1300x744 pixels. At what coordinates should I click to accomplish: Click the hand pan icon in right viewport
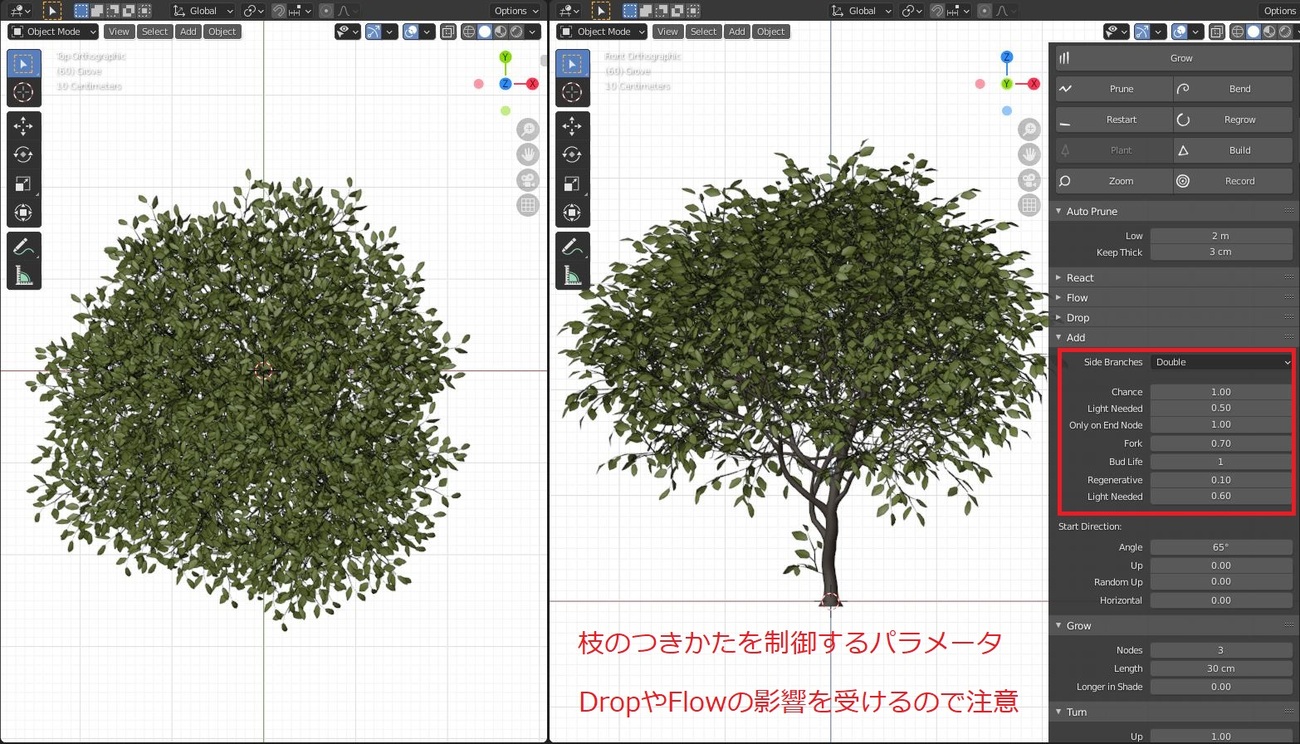point(1029,155)
